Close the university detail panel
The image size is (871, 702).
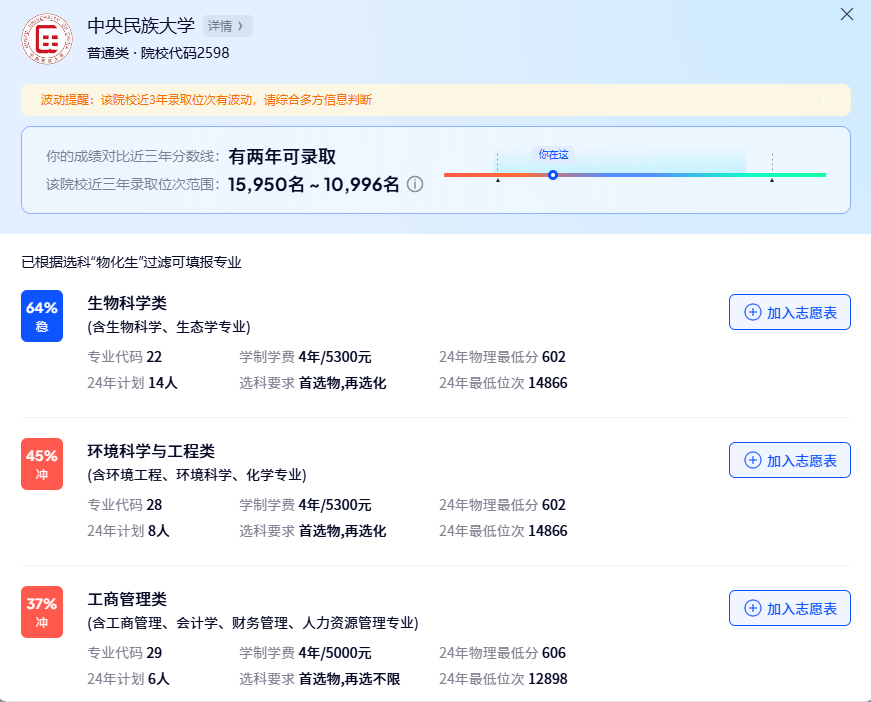click(x=848, y=15)
